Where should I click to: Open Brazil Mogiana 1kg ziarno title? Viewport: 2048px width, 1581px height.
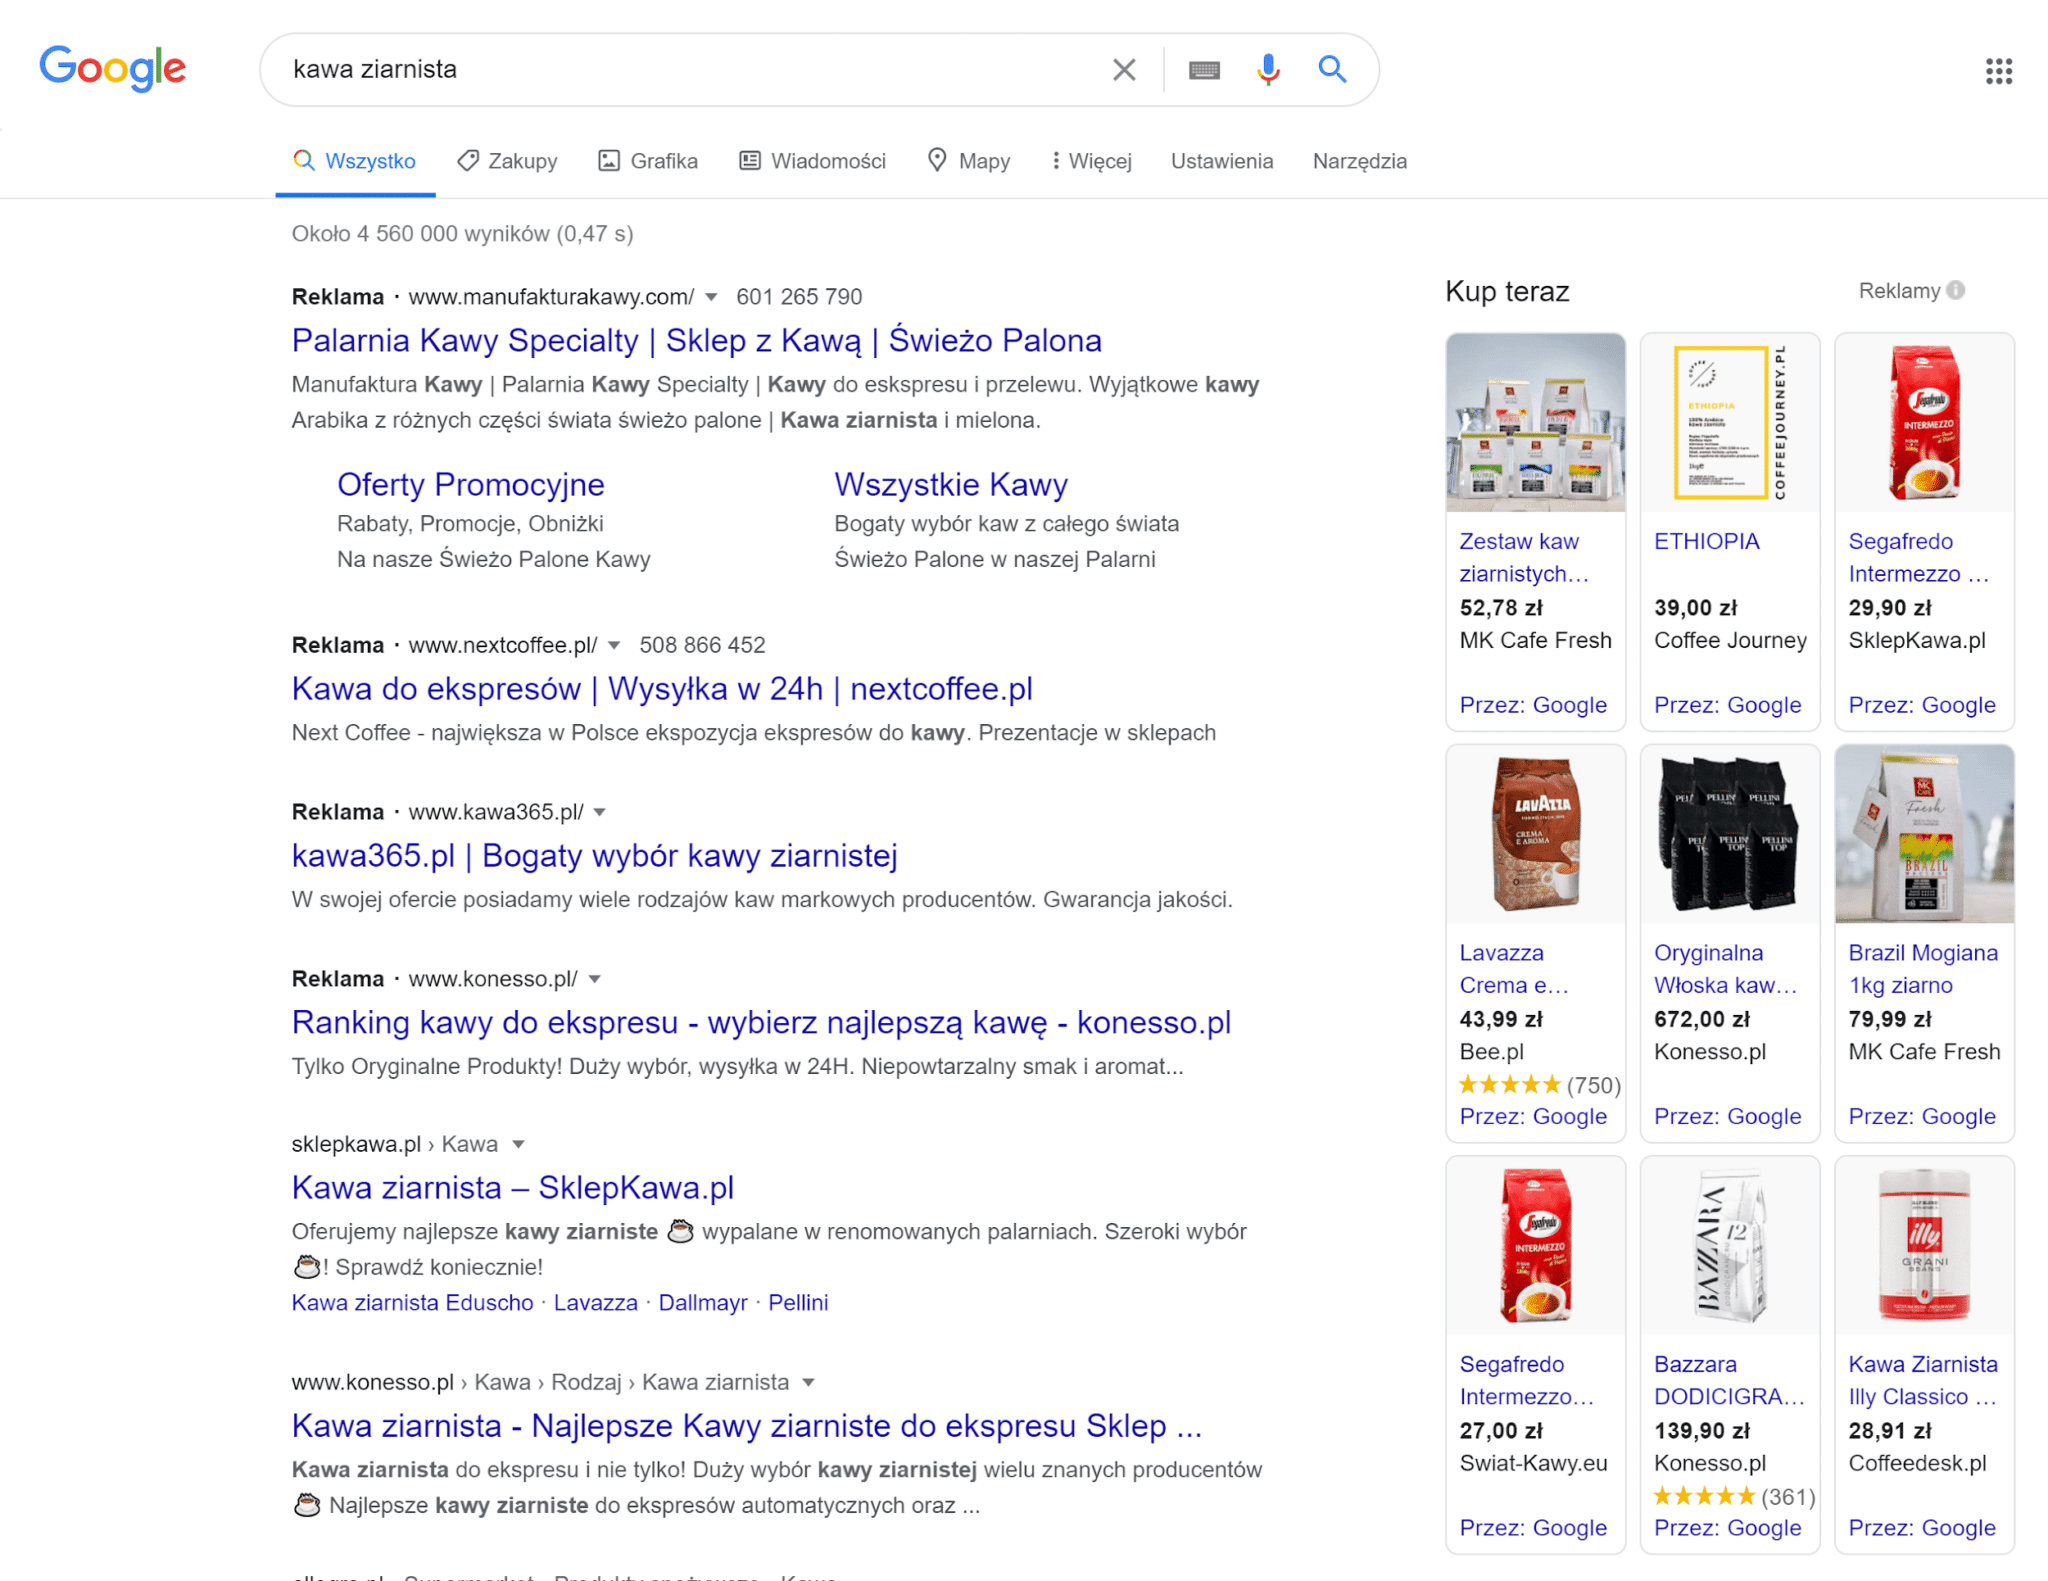click(x=1922, y=969)
